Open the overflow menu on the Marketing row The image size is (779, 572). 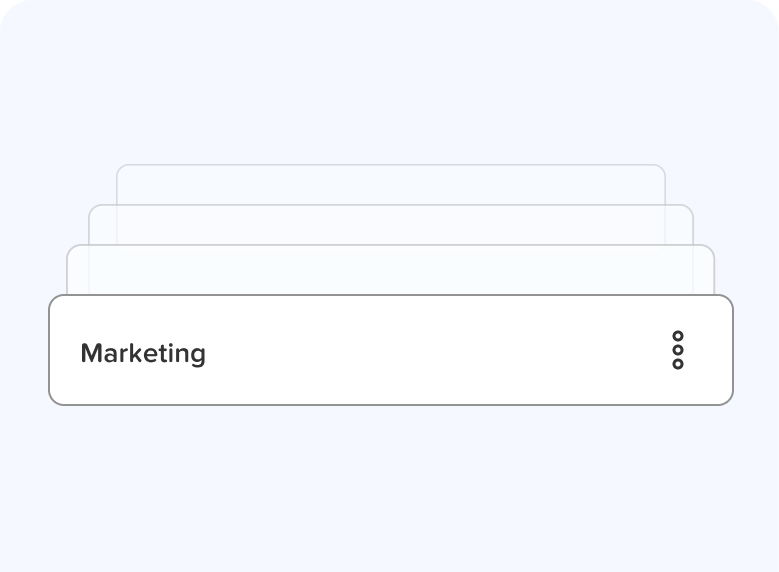point(678,350)
